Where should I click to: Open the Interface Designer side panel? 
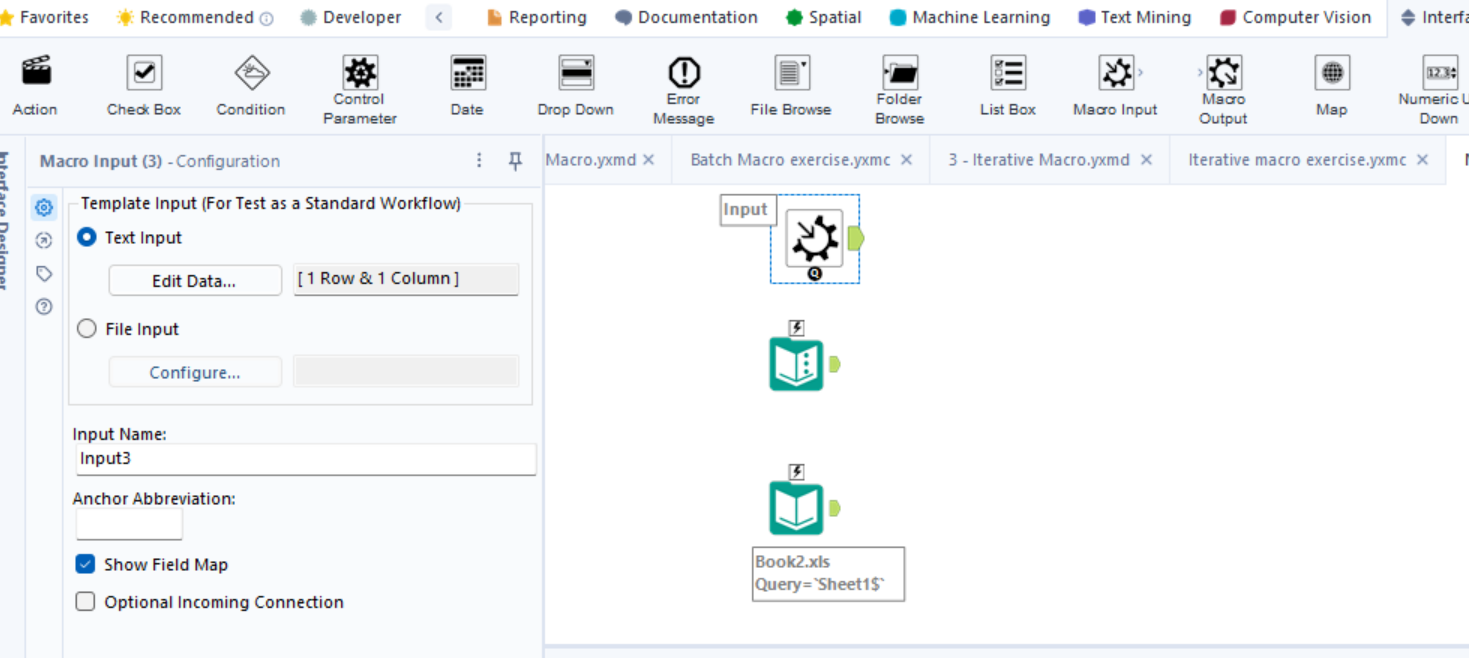coord(5,220)
